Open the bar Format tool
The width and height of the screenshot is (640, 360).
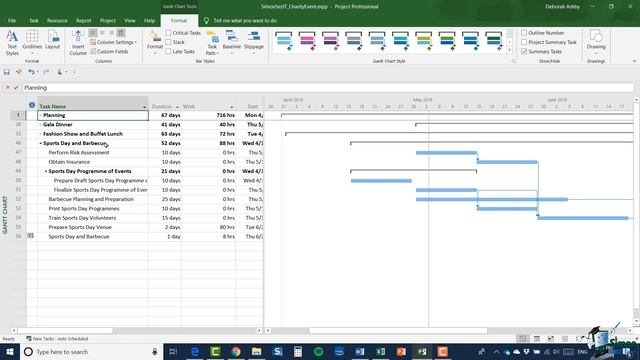155,42
